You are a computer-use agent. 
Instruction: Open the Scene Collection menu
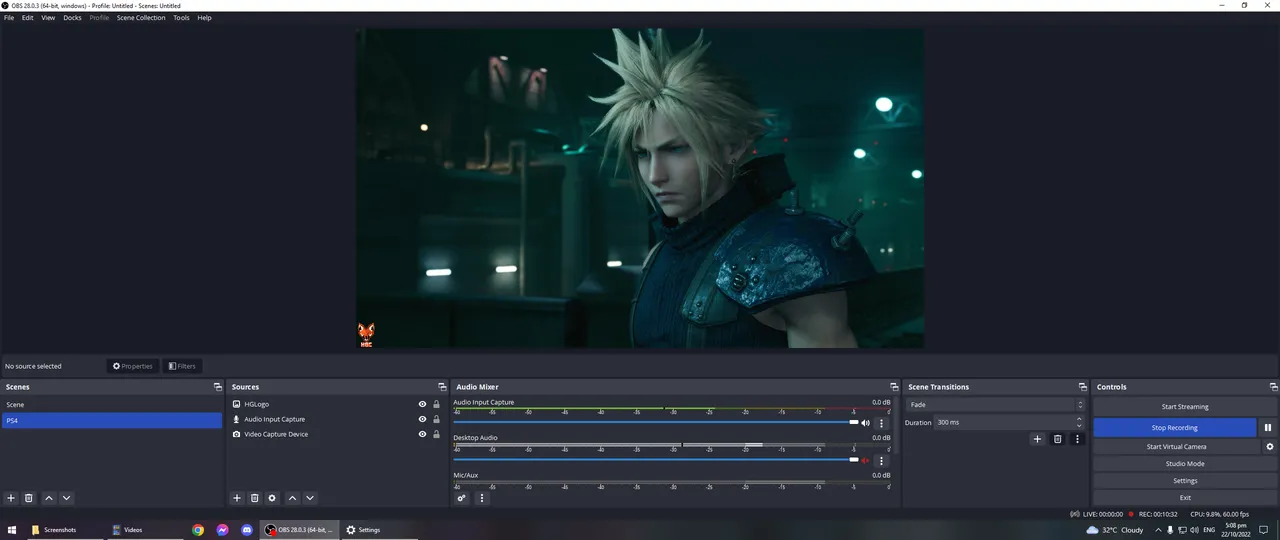pyautogui.click(x=141, y=18)
